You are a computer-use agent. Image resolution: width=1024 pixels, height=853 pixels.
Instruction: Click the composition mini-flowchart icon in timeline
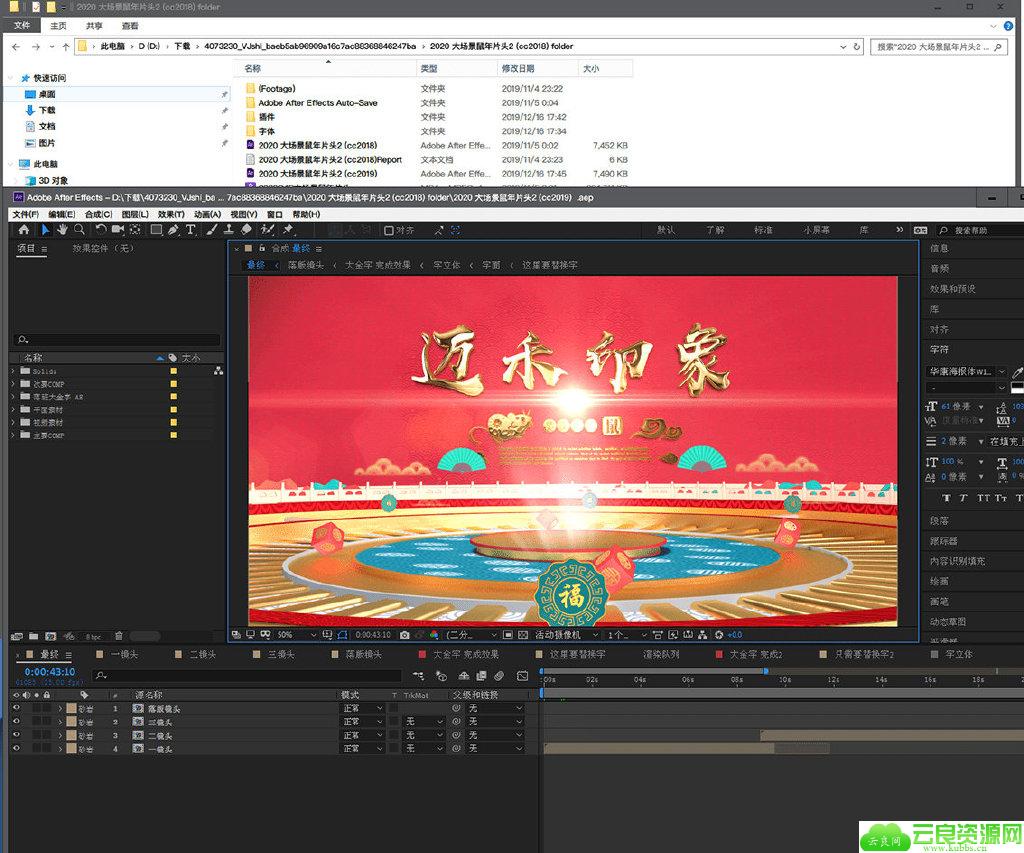pos(419,676)
